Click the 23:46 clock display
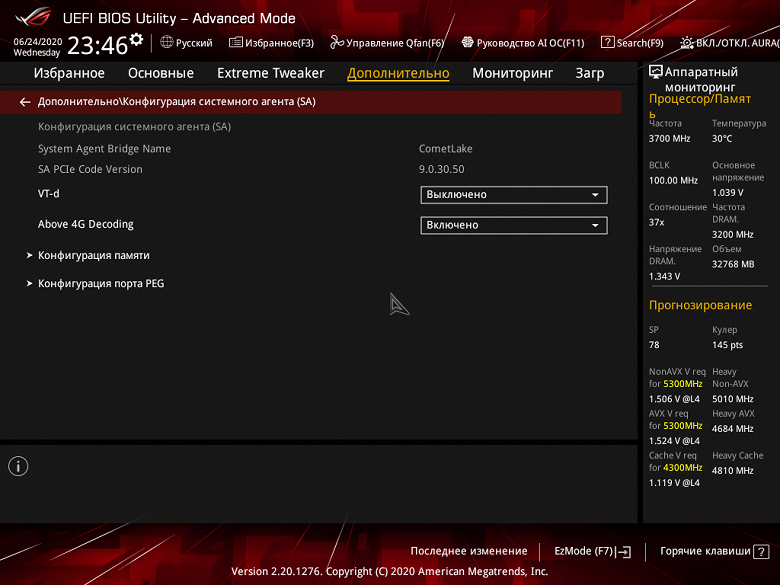The width and height of the screenshot is (780, 585). [x=98, y=46]
